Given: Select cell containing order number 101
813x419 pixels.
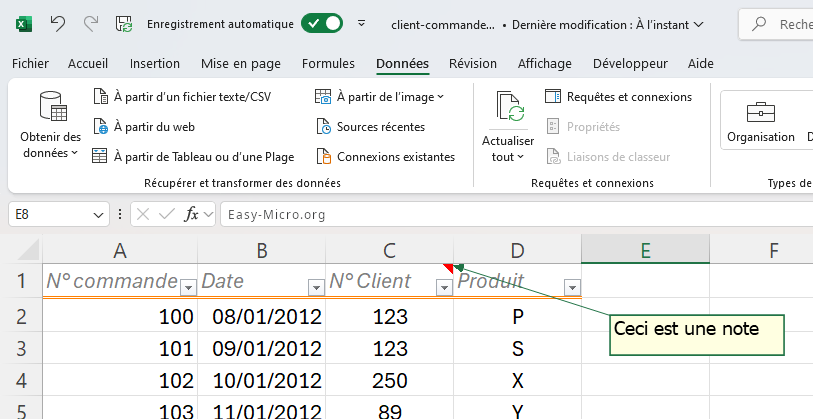Looking at the screenshot, I should pyautogui.click(x=120, y=348).
